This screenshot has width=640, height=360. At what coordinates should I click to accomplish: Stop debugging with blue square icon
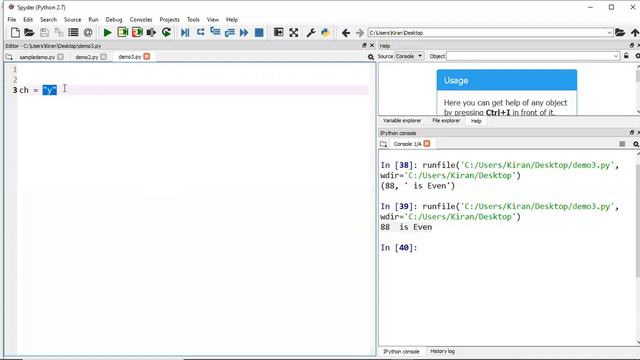(x=259, y=33)
